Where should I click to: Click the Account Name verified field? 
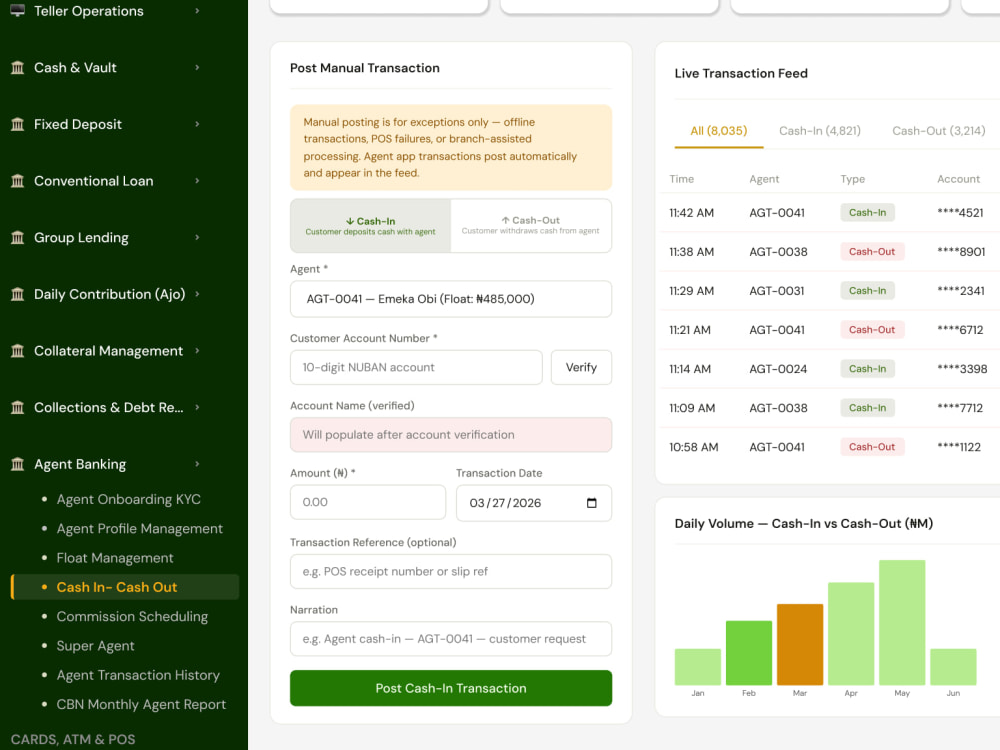tap(451, 435)
